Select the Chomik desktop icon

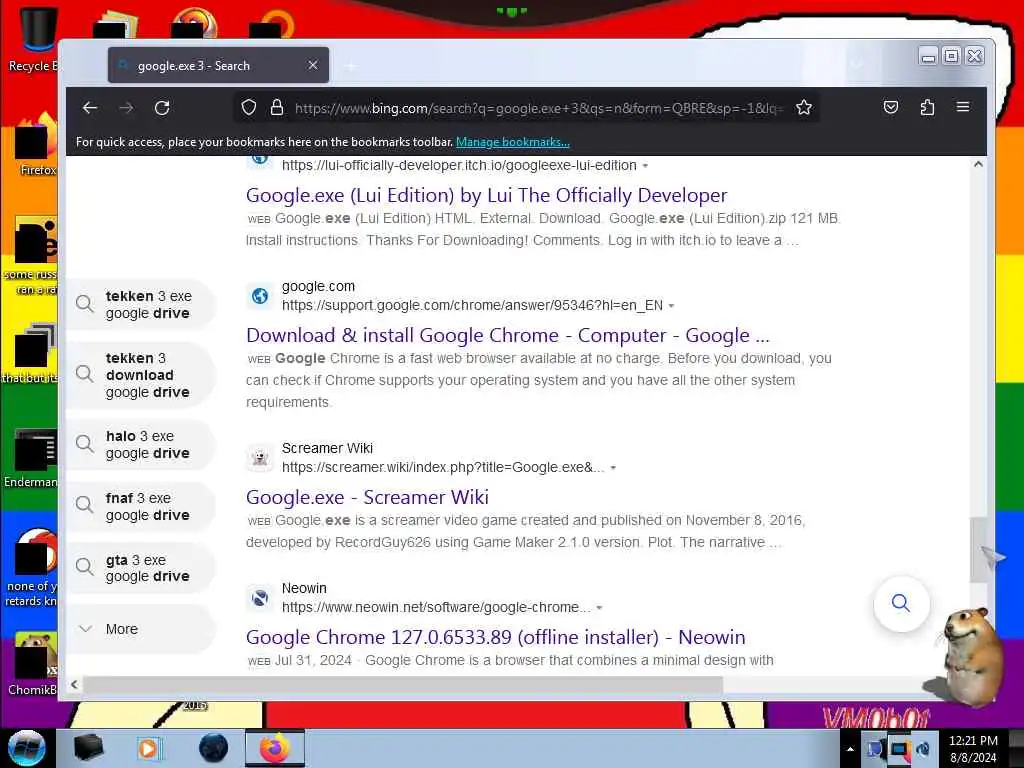[x=32, y=664]
